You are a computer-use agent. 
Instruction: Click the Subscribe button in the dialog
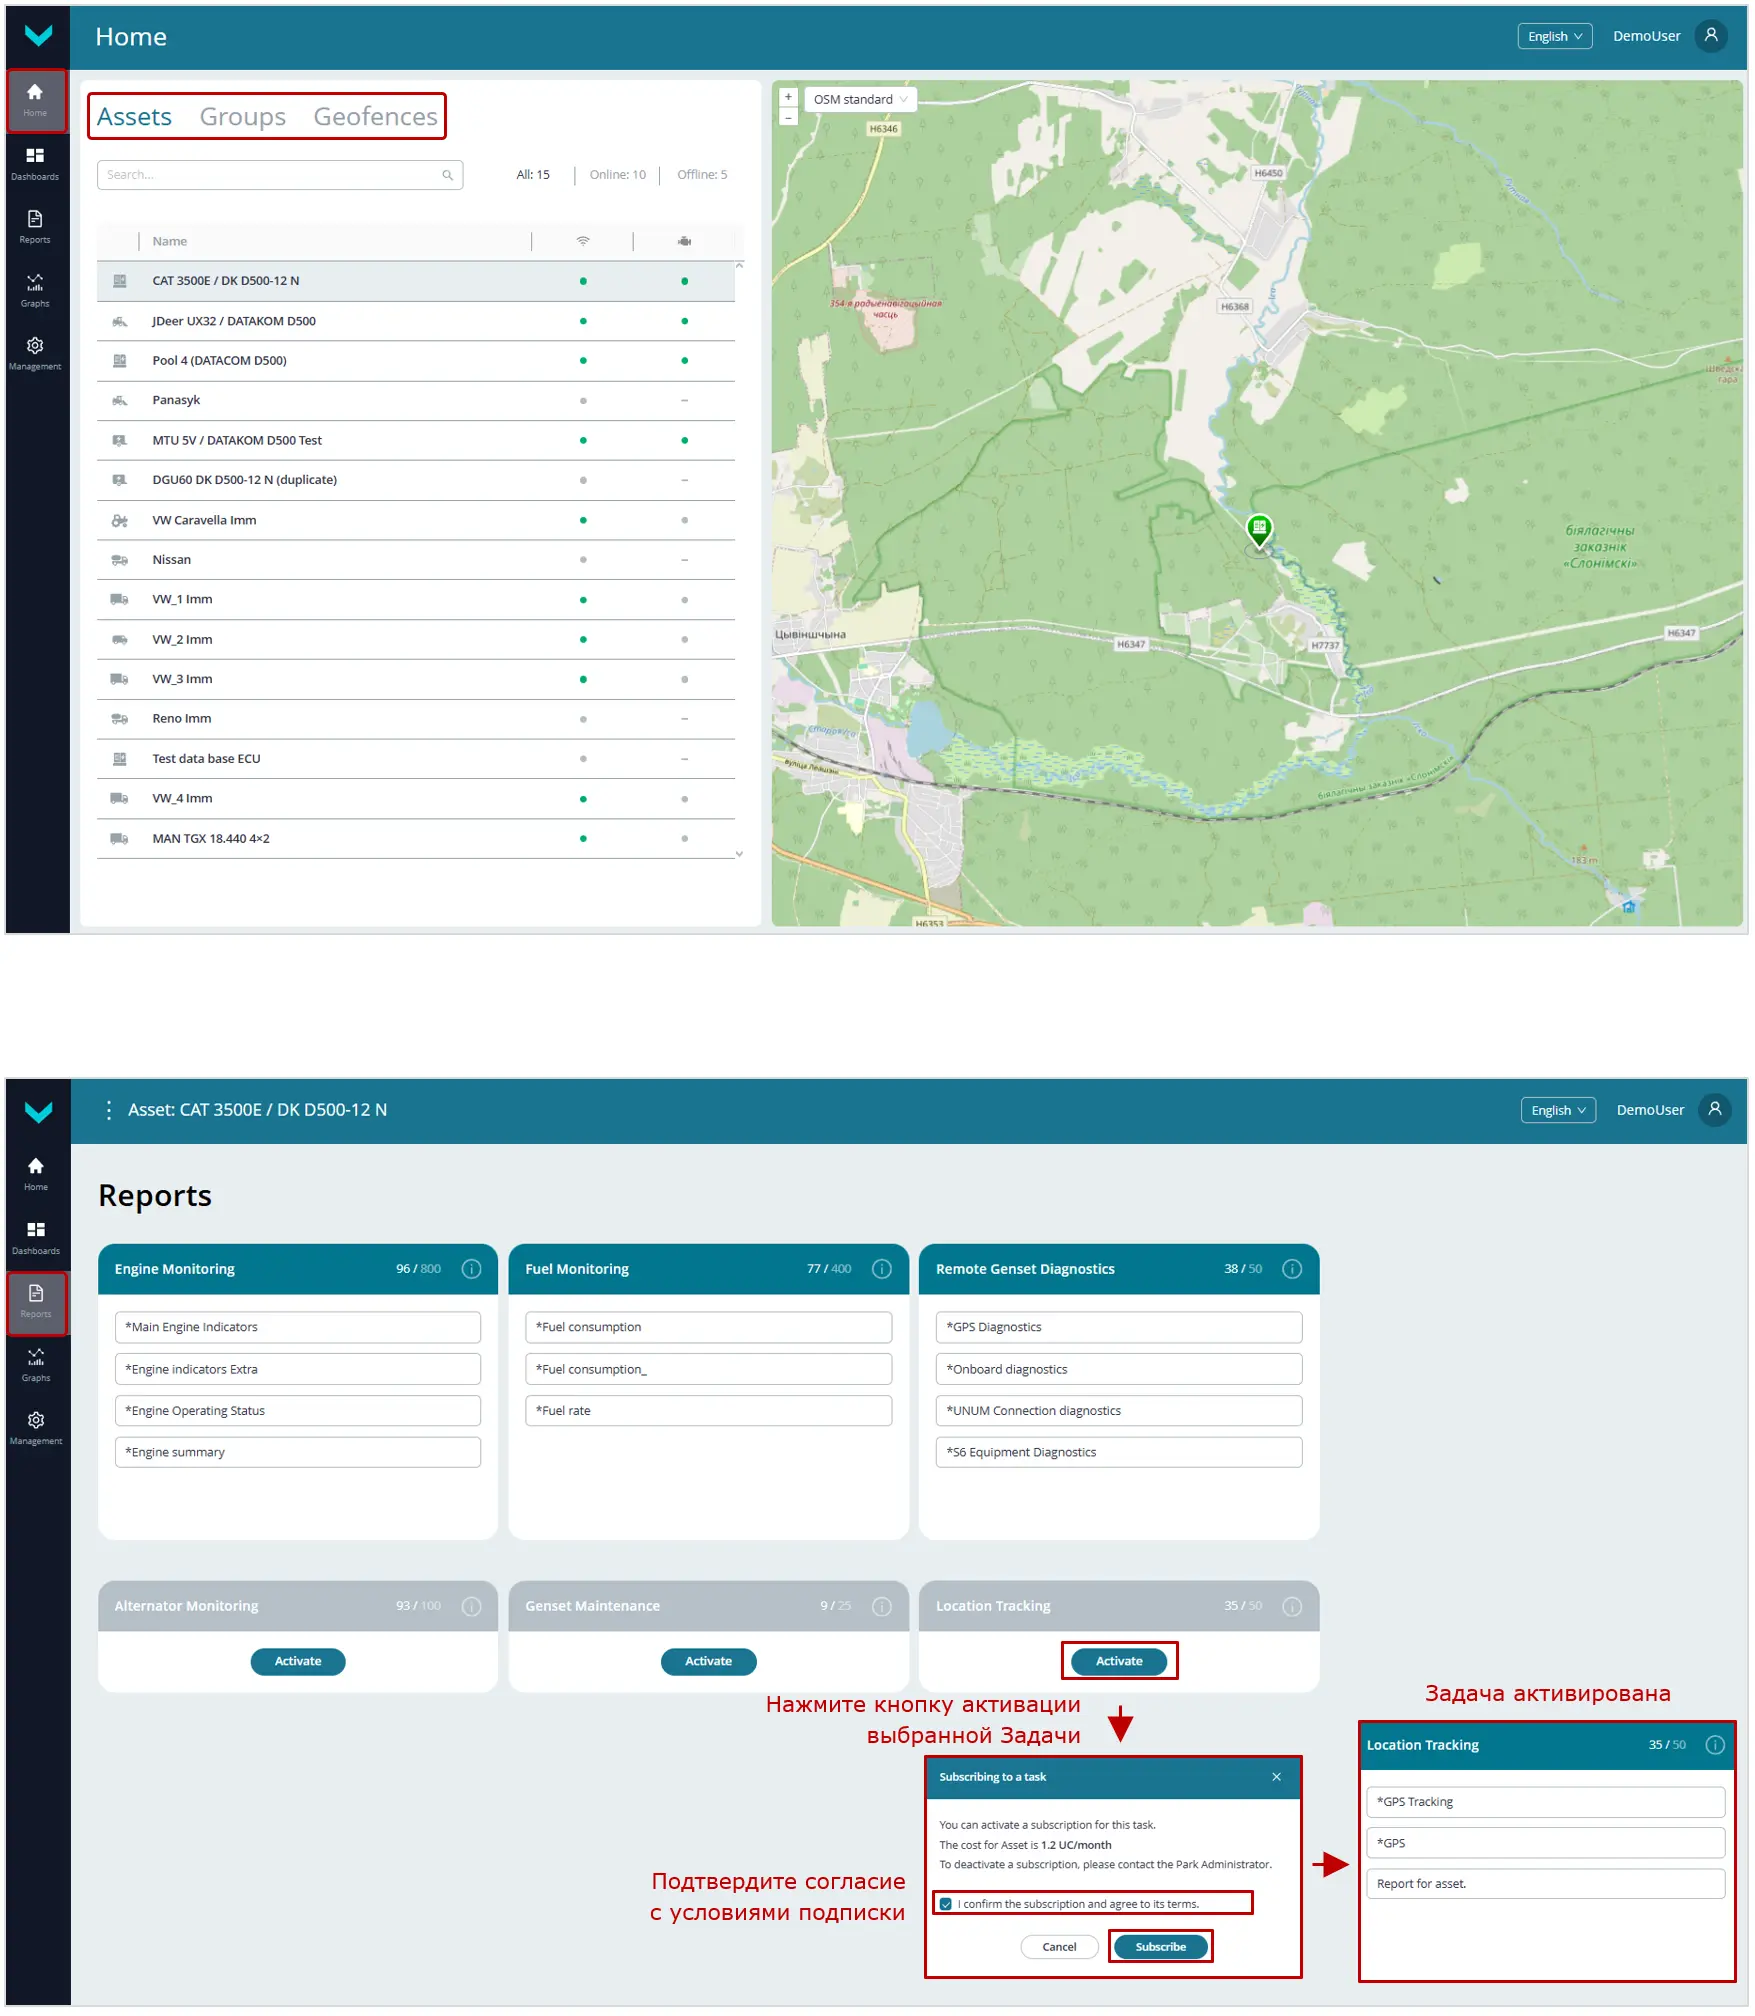tap(1160, 1947)
